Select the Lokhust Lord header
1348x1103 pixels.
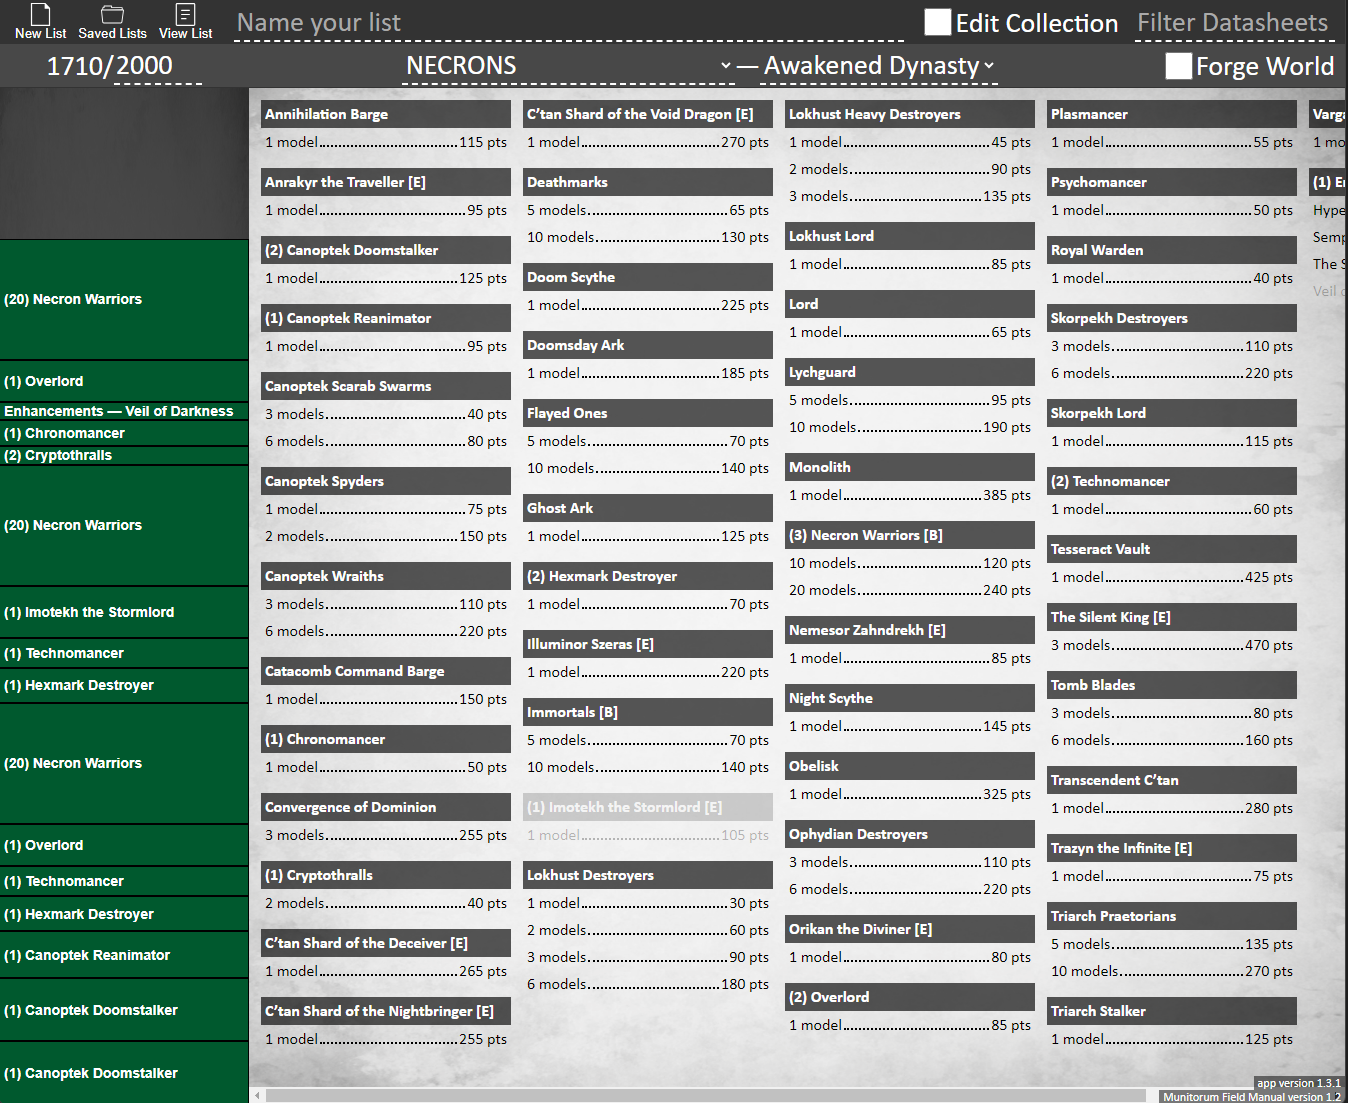pos(910,236)
